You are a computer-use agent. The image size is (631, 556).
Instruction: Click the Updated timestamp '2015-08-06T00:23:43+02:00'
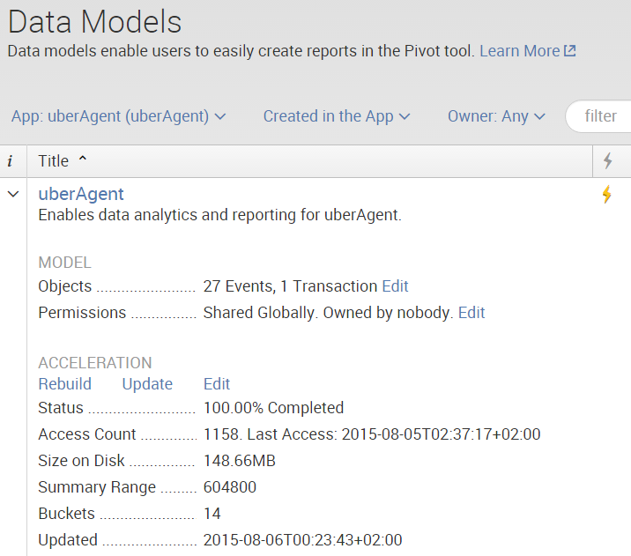303,540
